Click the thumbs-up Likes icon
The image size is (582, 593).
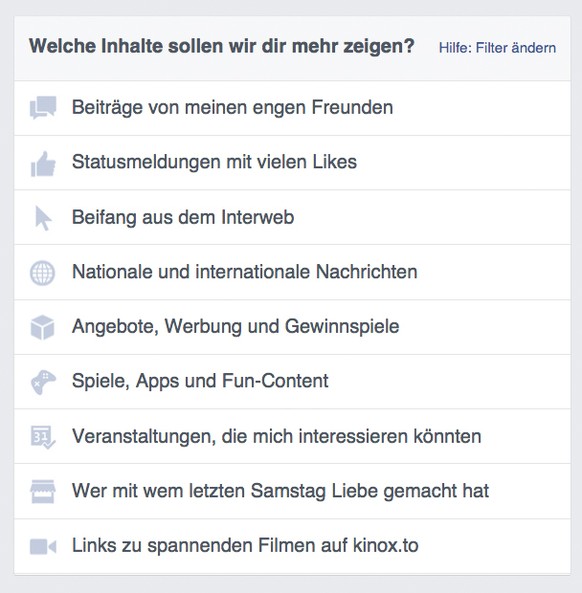(x=43, y=164)
